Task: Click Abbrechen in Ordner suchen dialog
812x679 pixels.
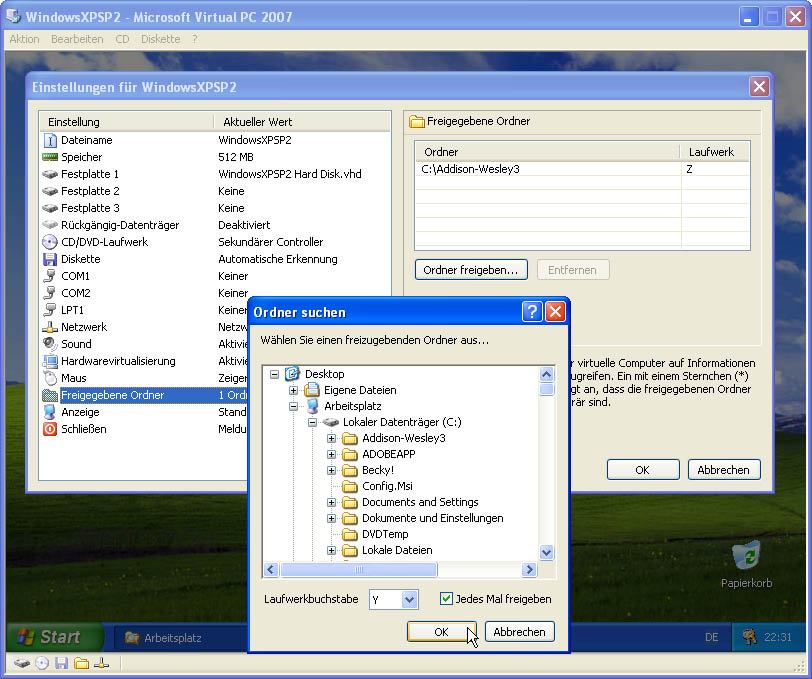Action: (x=519, y=632)
